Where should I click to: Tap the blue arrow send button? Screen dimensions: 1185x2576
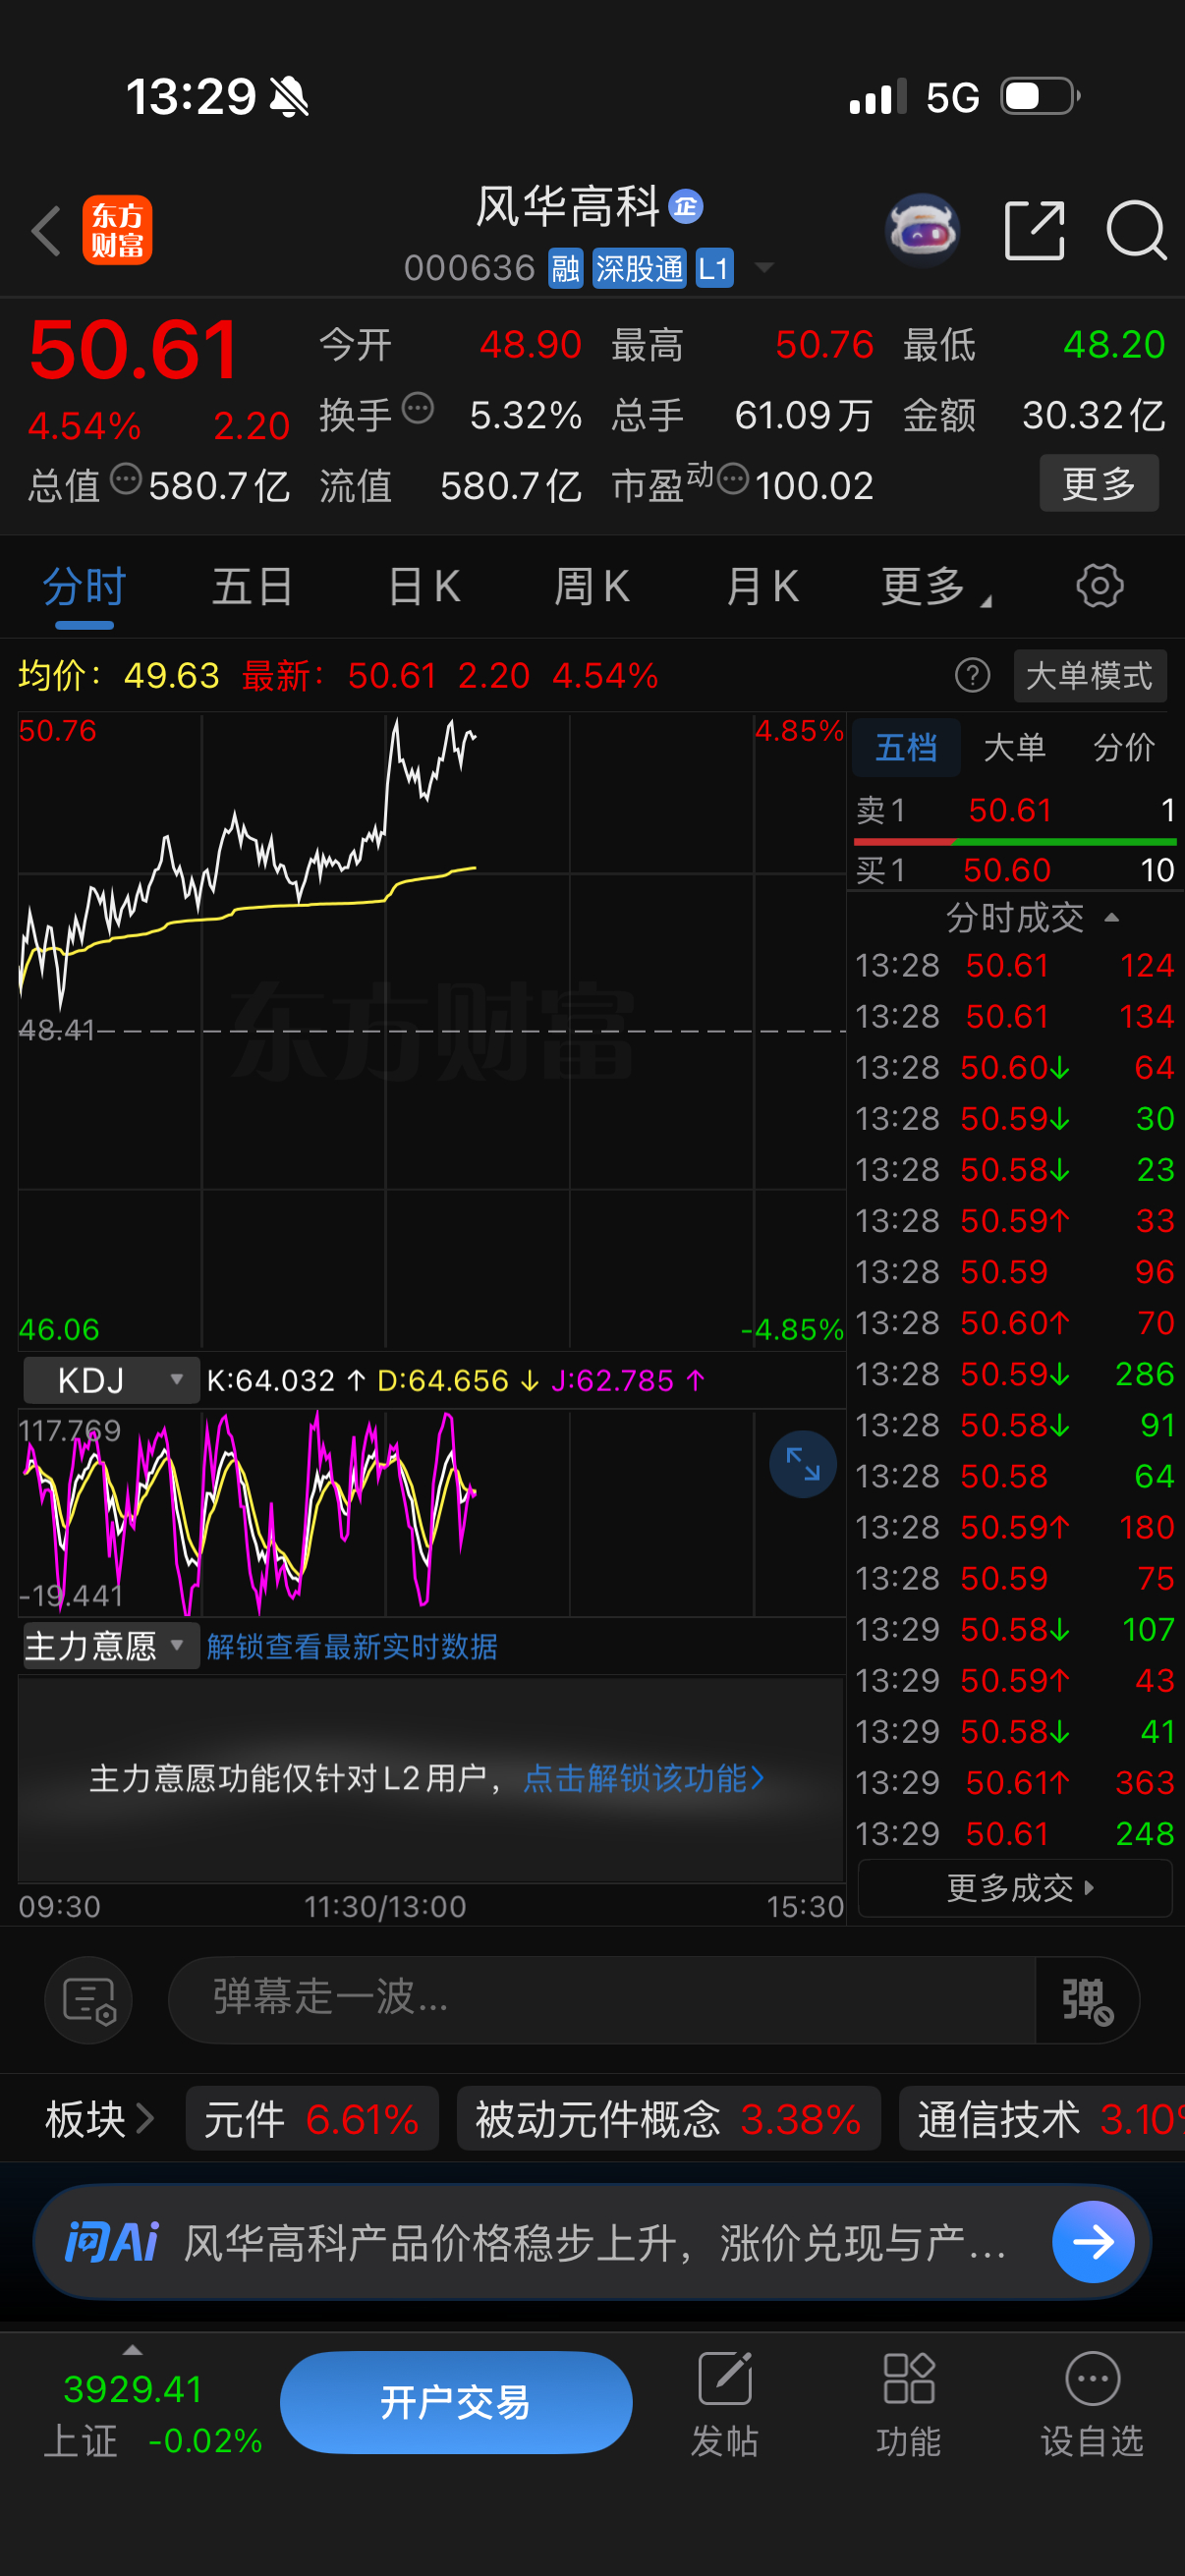click(x=1093, y=2241)
